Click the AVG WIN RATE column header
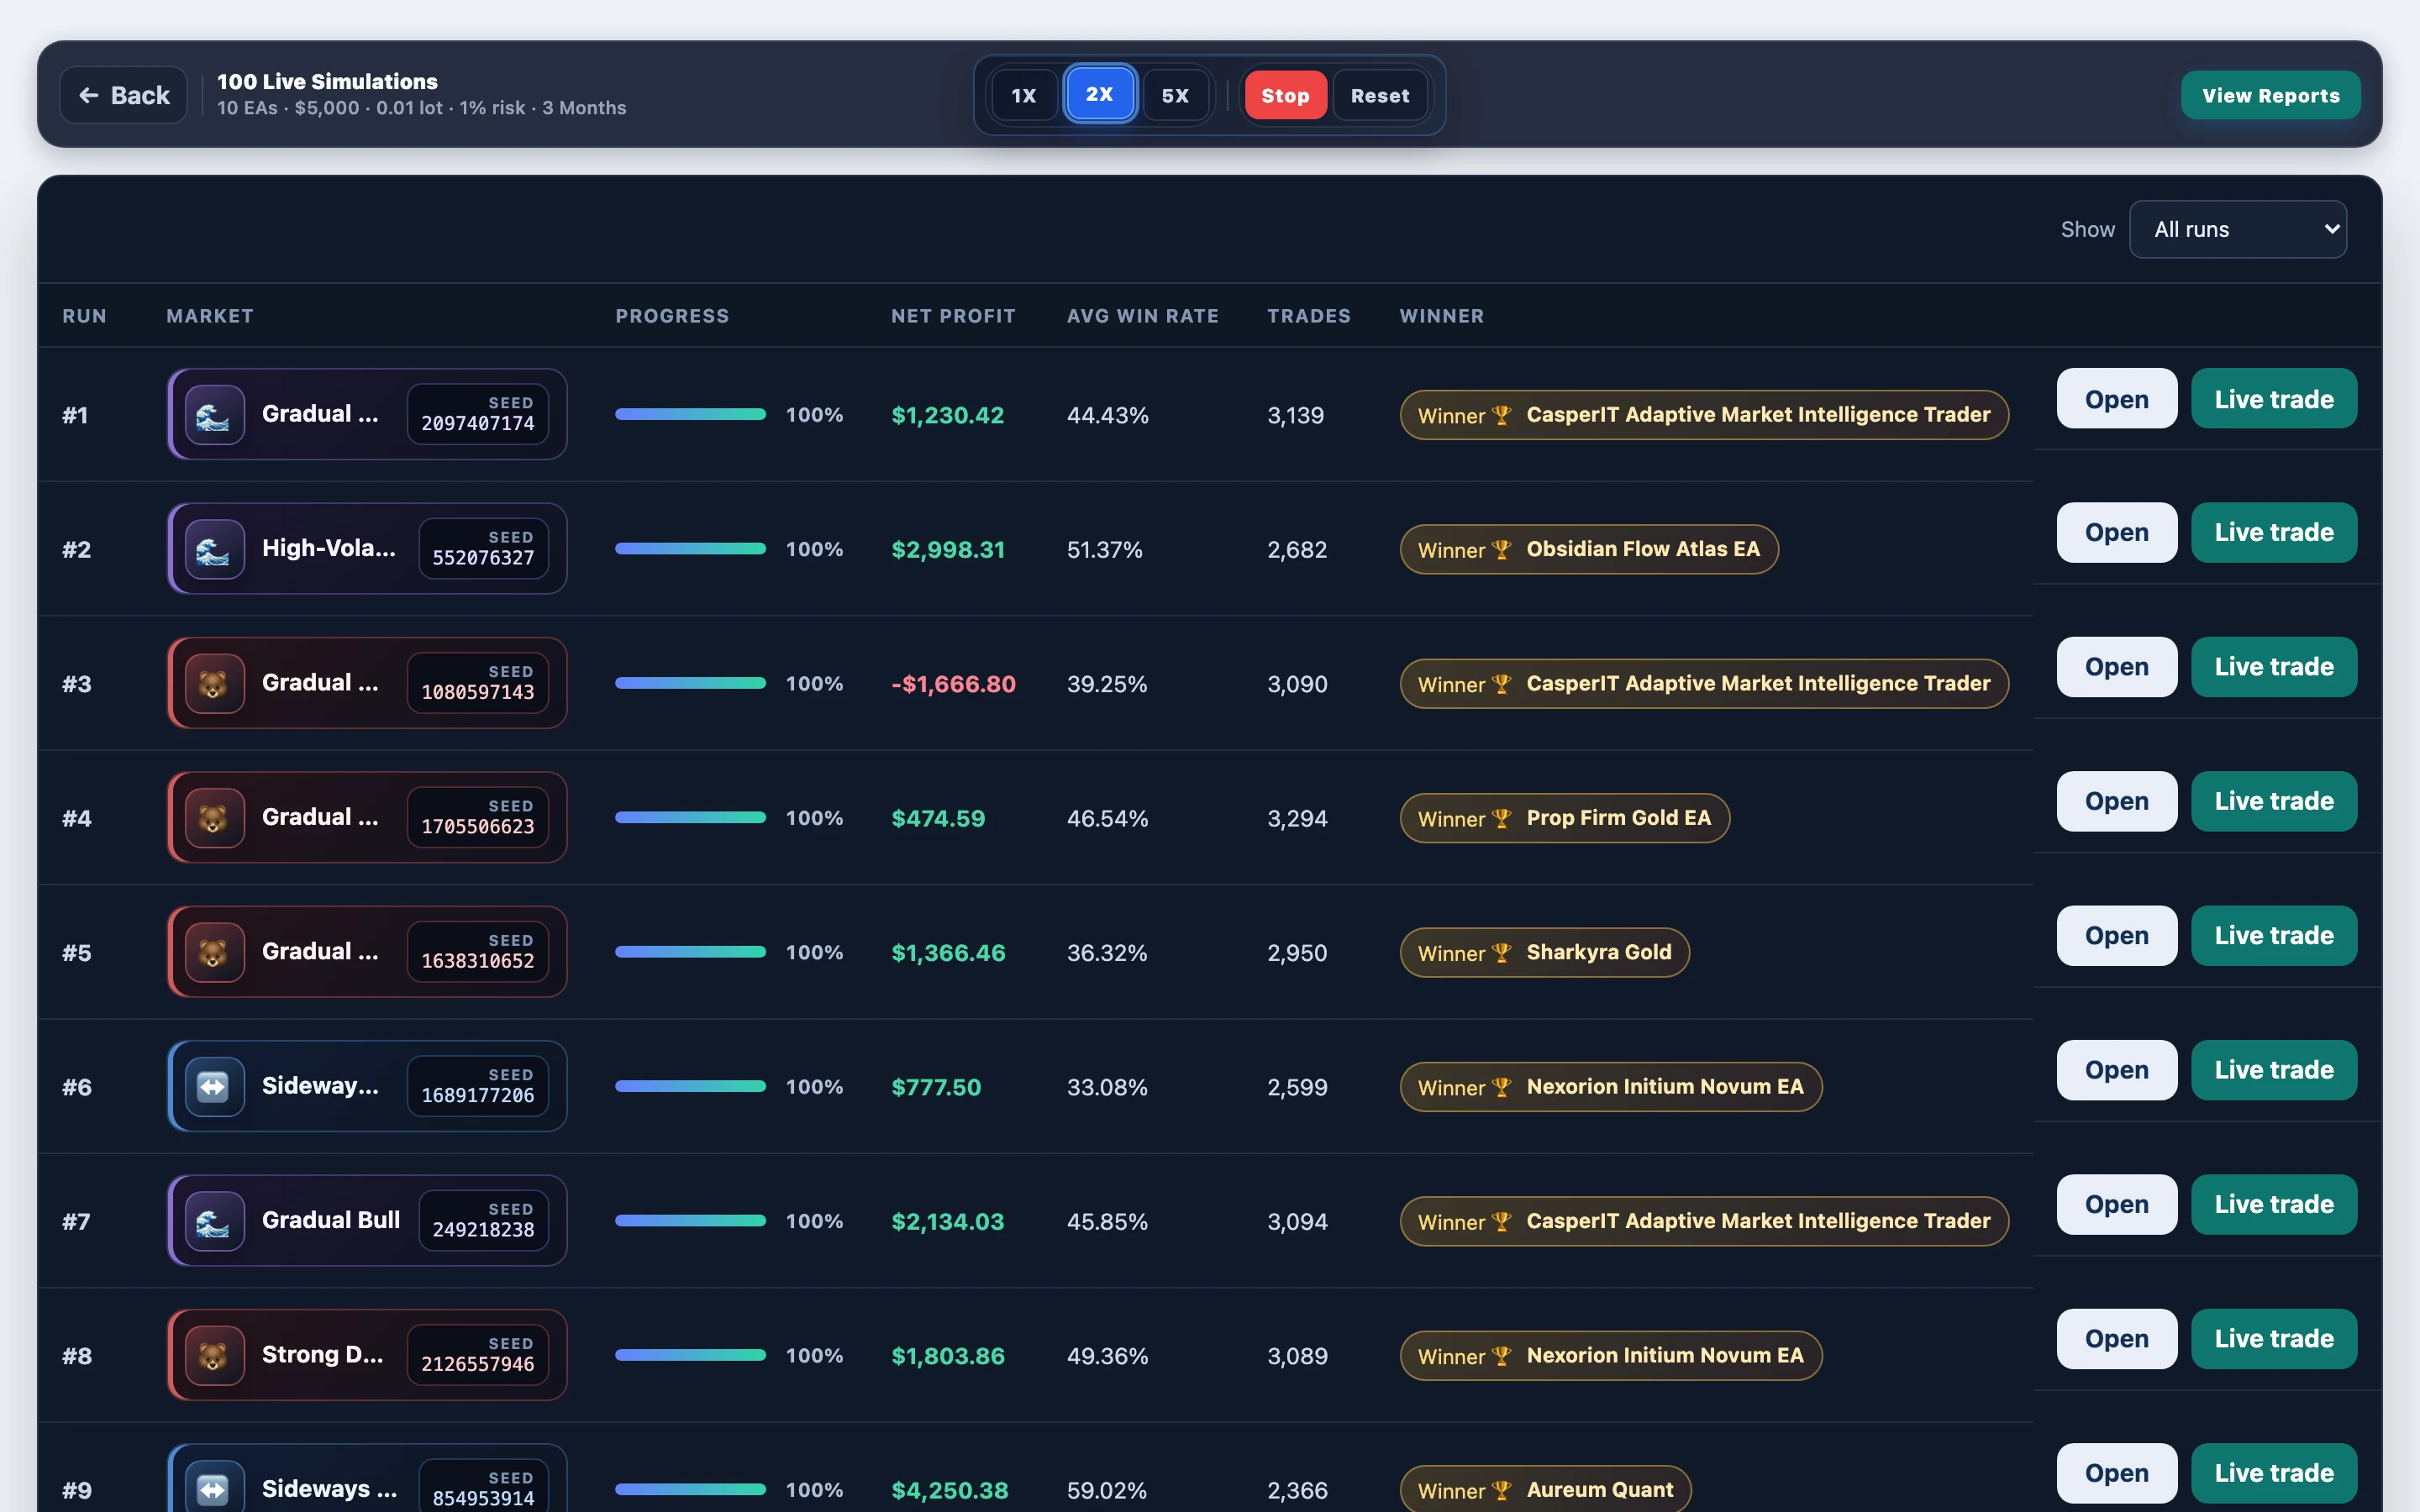The image size is (2420, 1512). click(1143, 316)
